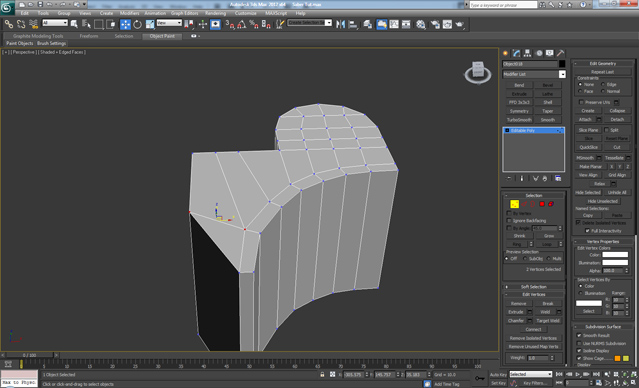
Task: Select Element sub-object level icon
Action: click(x=551, y=204)
